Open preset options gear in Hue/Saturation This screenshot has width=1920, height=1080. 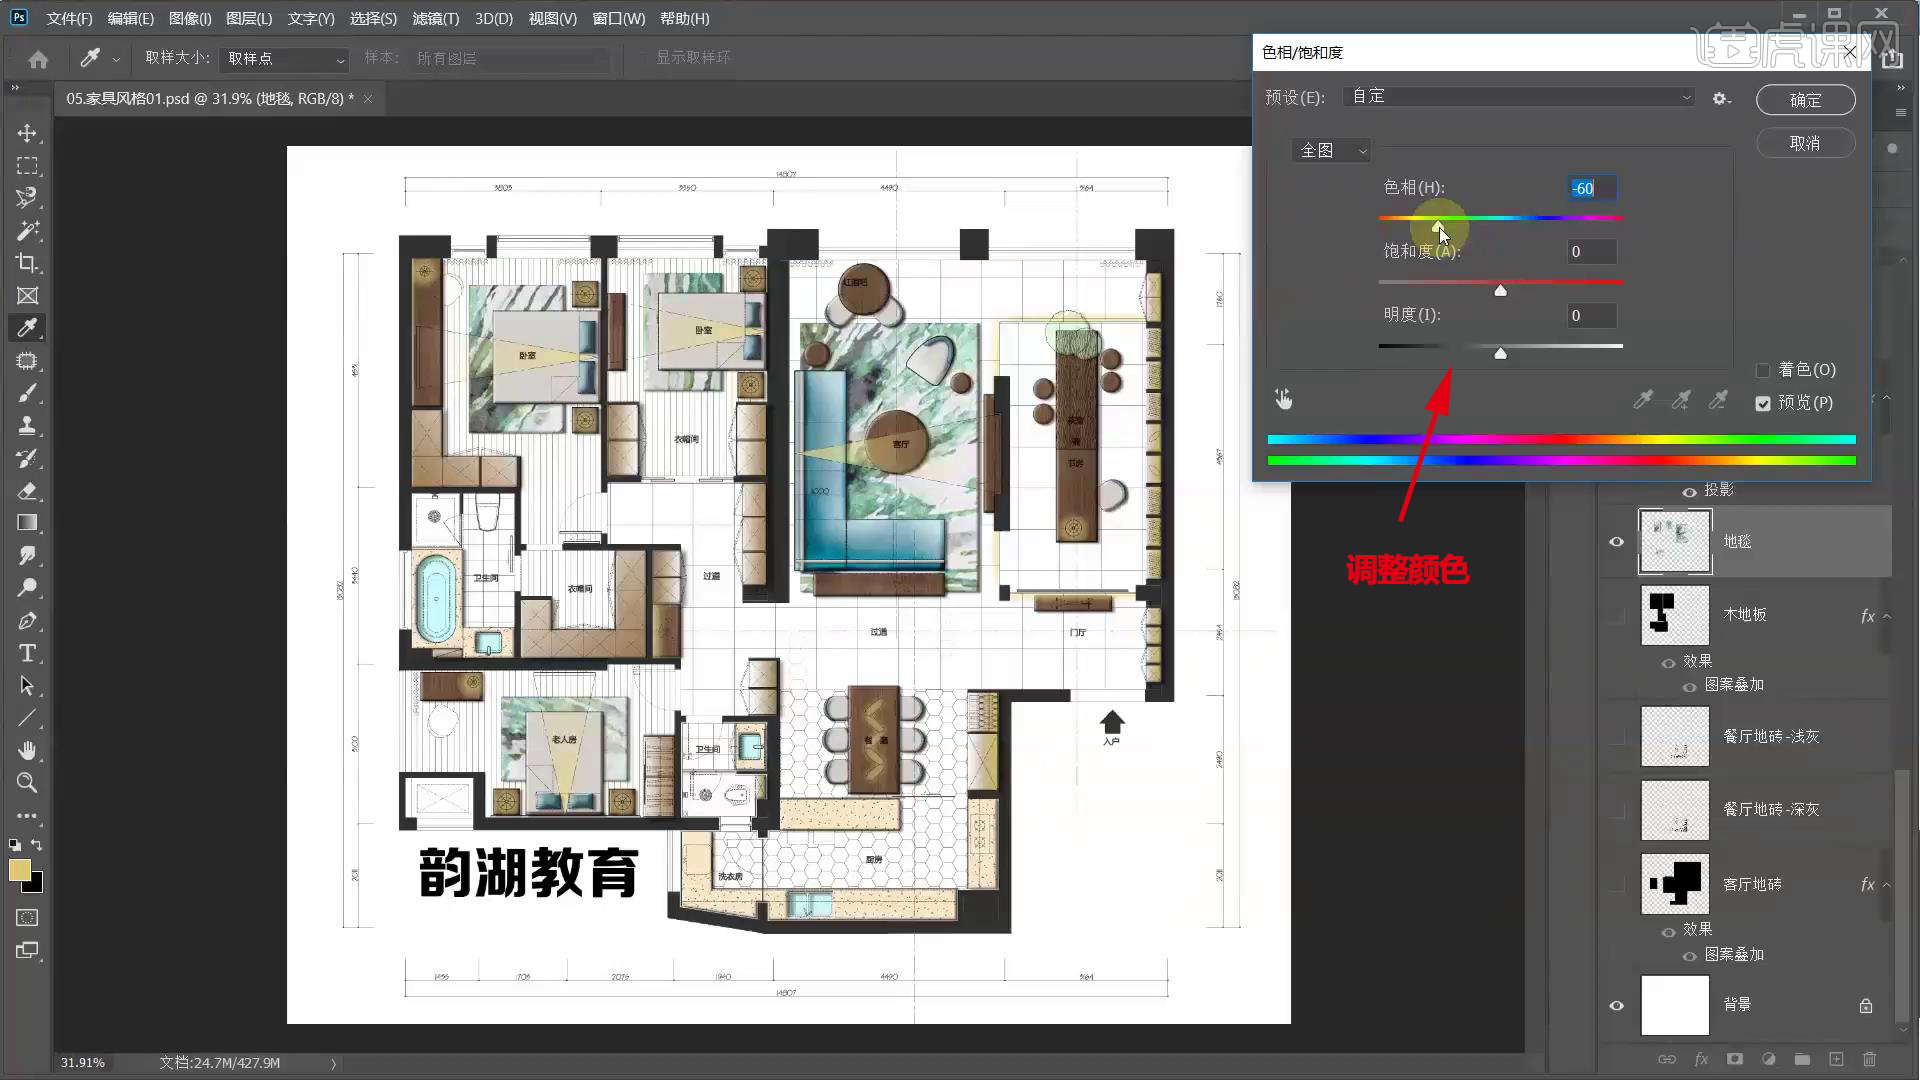(x=1721, y=99)
